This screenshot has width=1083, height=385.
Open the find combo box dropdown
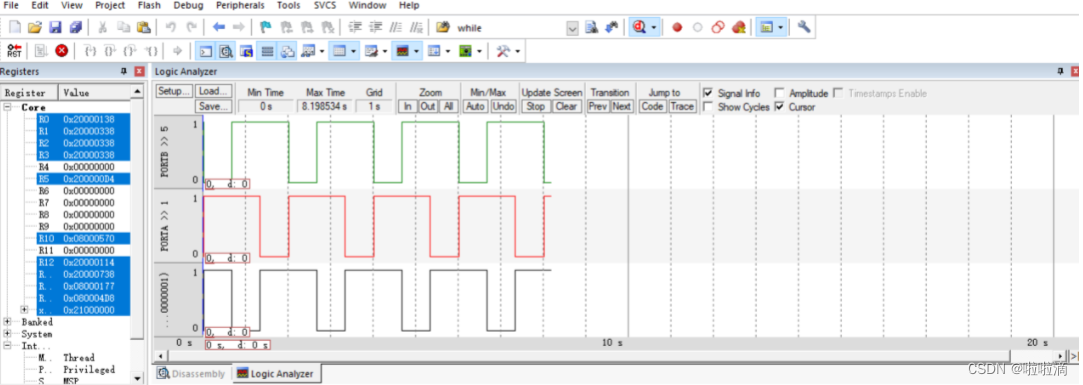(572, 28)
